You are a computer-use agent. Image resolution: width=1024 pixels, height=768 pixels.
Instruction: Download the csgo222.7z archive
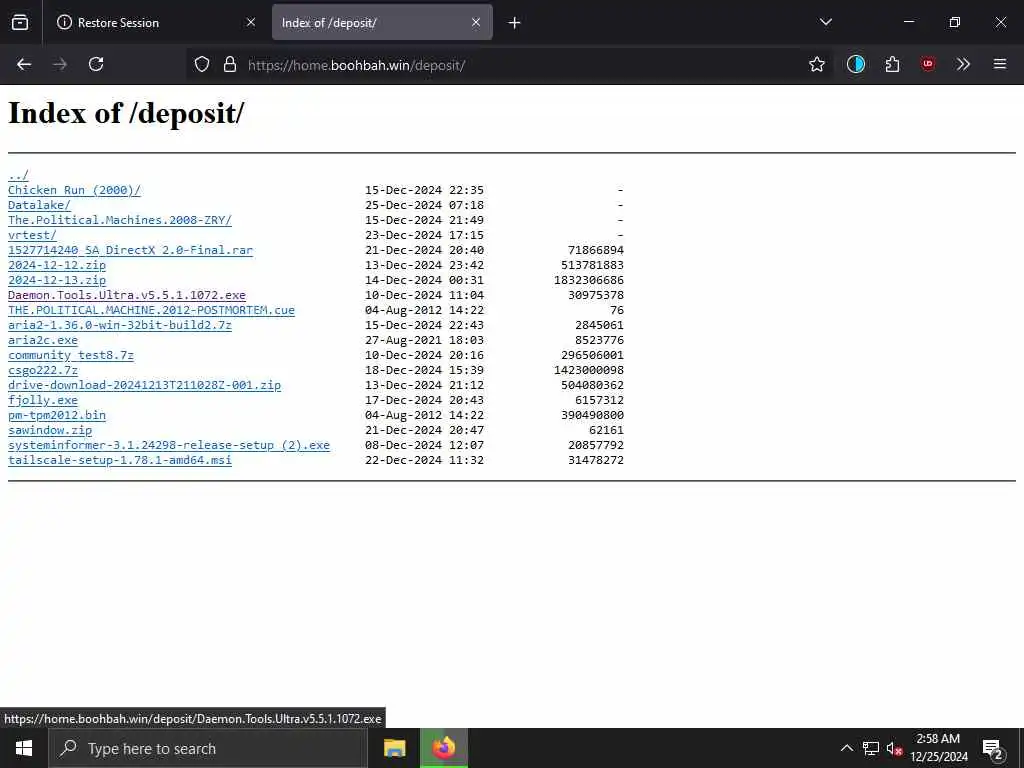(42, 370)
